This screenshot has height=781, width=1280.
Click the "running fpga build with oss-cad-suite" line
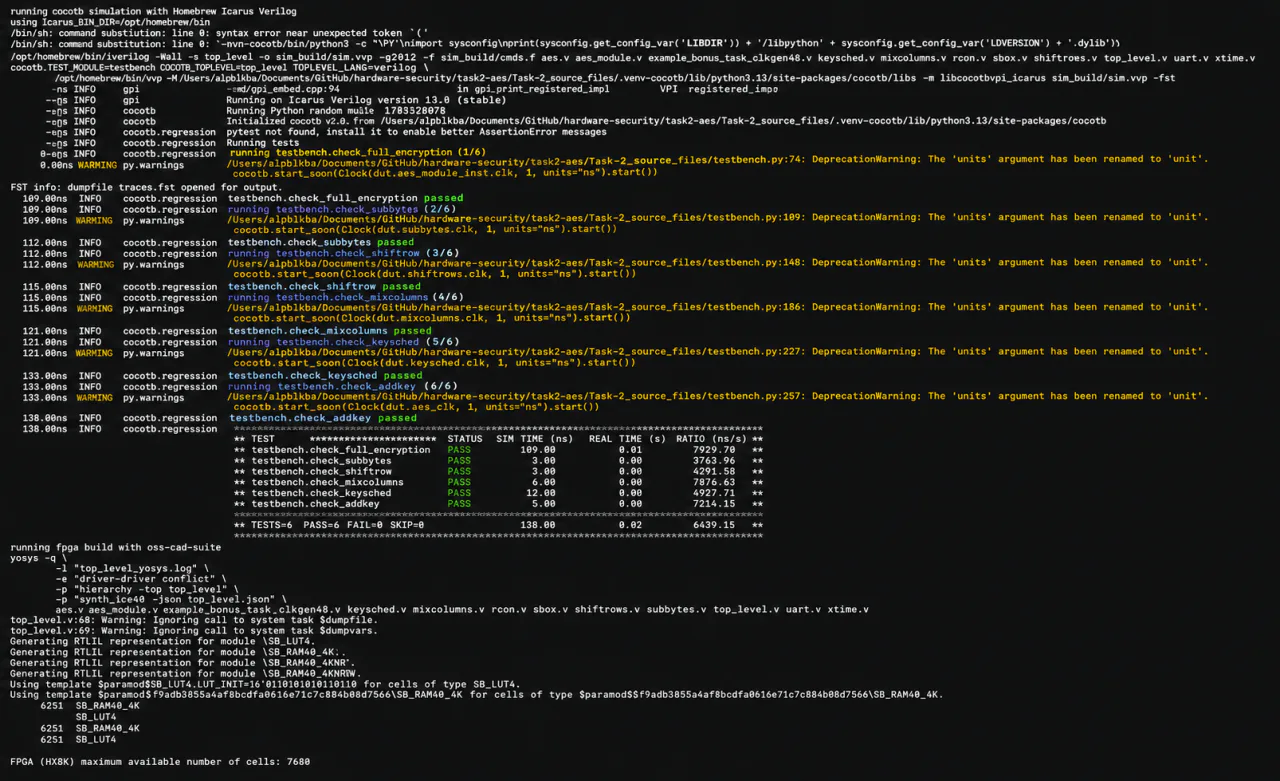(116, 547)
